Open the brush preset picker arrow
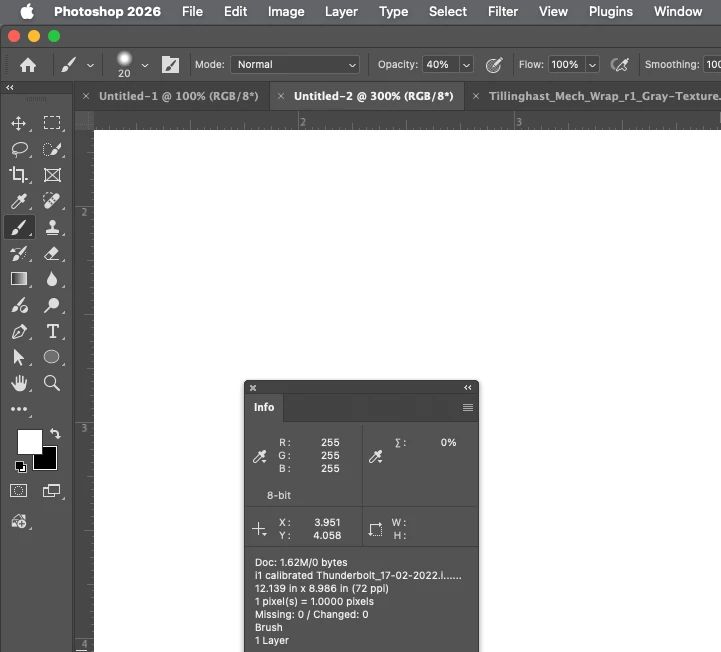 point(145,65)
